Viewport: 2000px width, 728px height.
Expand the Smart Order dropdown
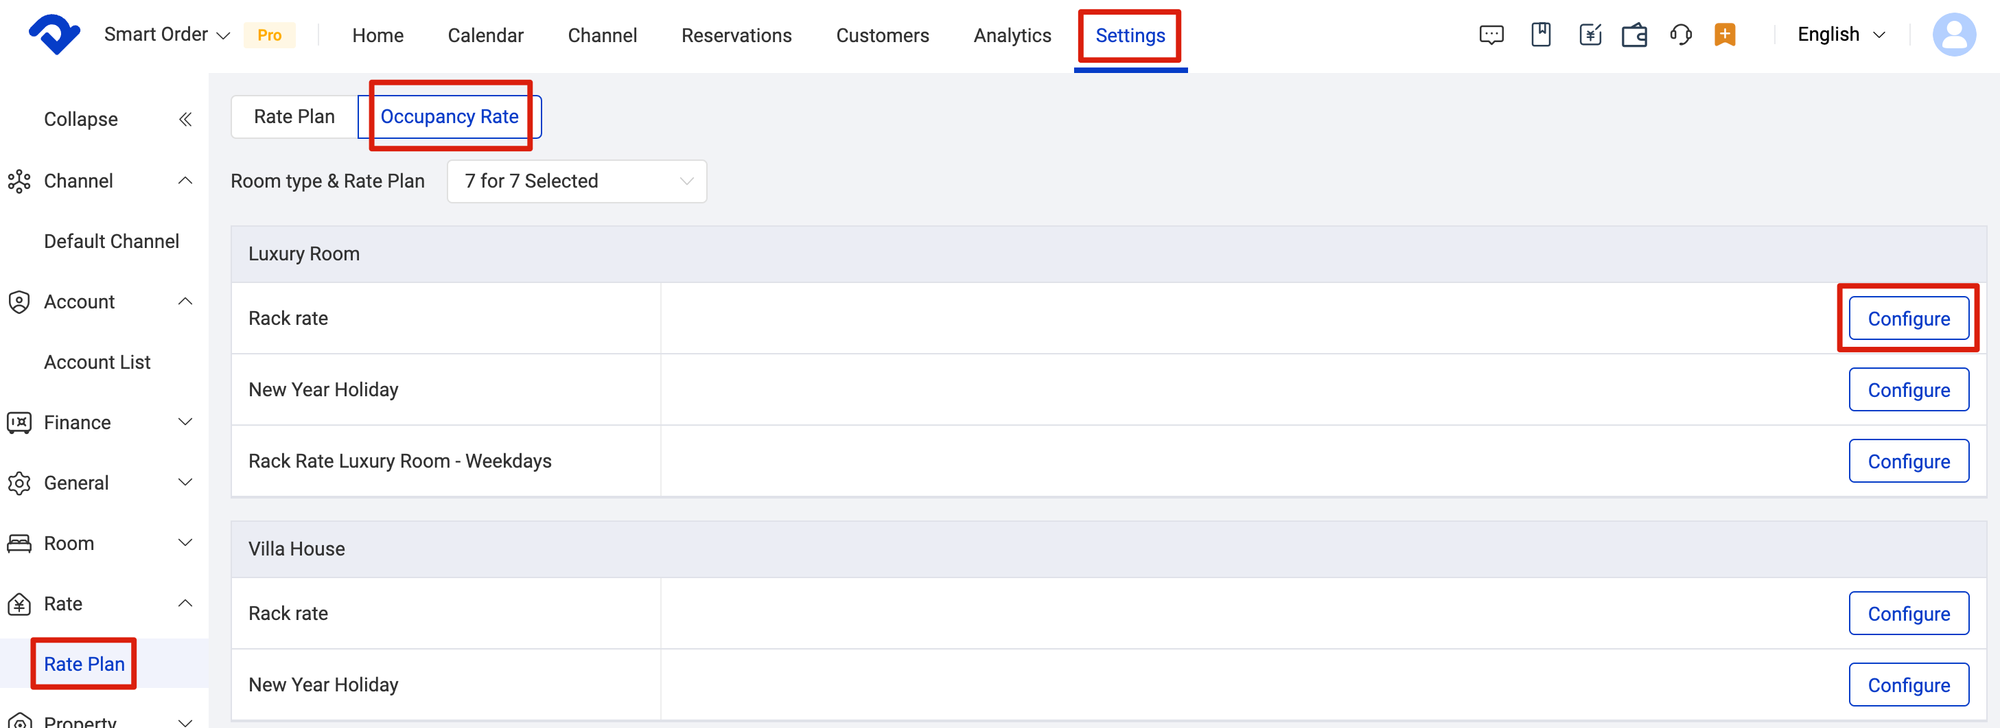[x=167, y=35]
